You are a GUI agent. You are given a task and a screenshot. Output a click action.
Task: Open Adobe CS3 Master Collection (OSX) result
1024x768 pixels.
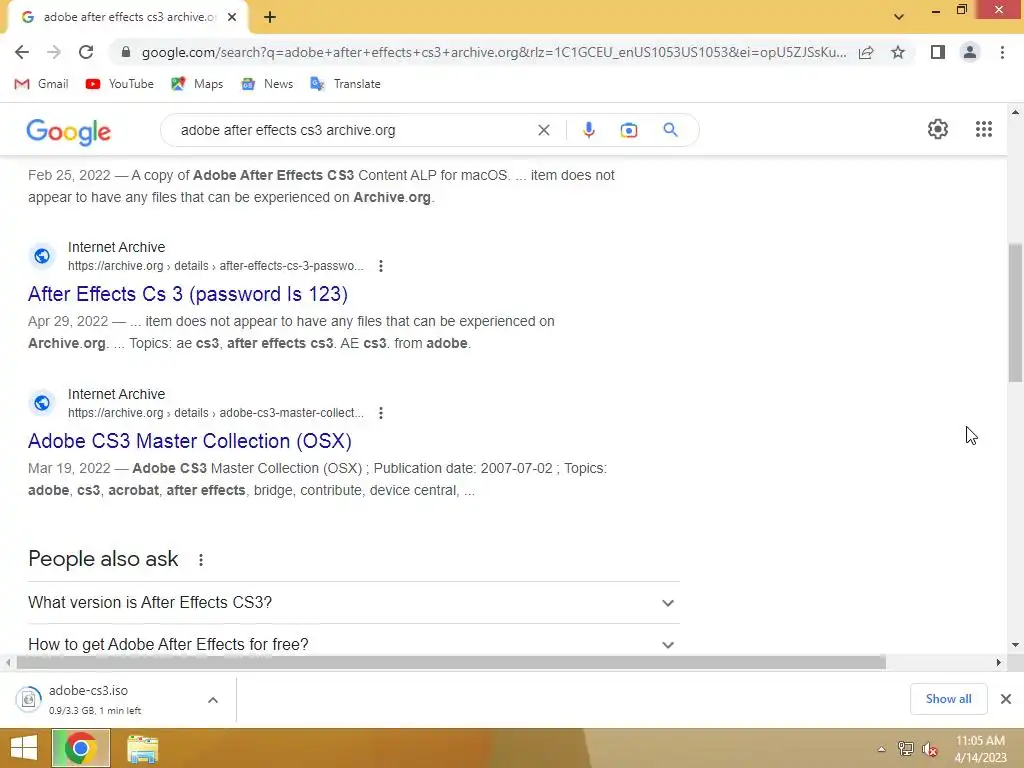(189, 441)
